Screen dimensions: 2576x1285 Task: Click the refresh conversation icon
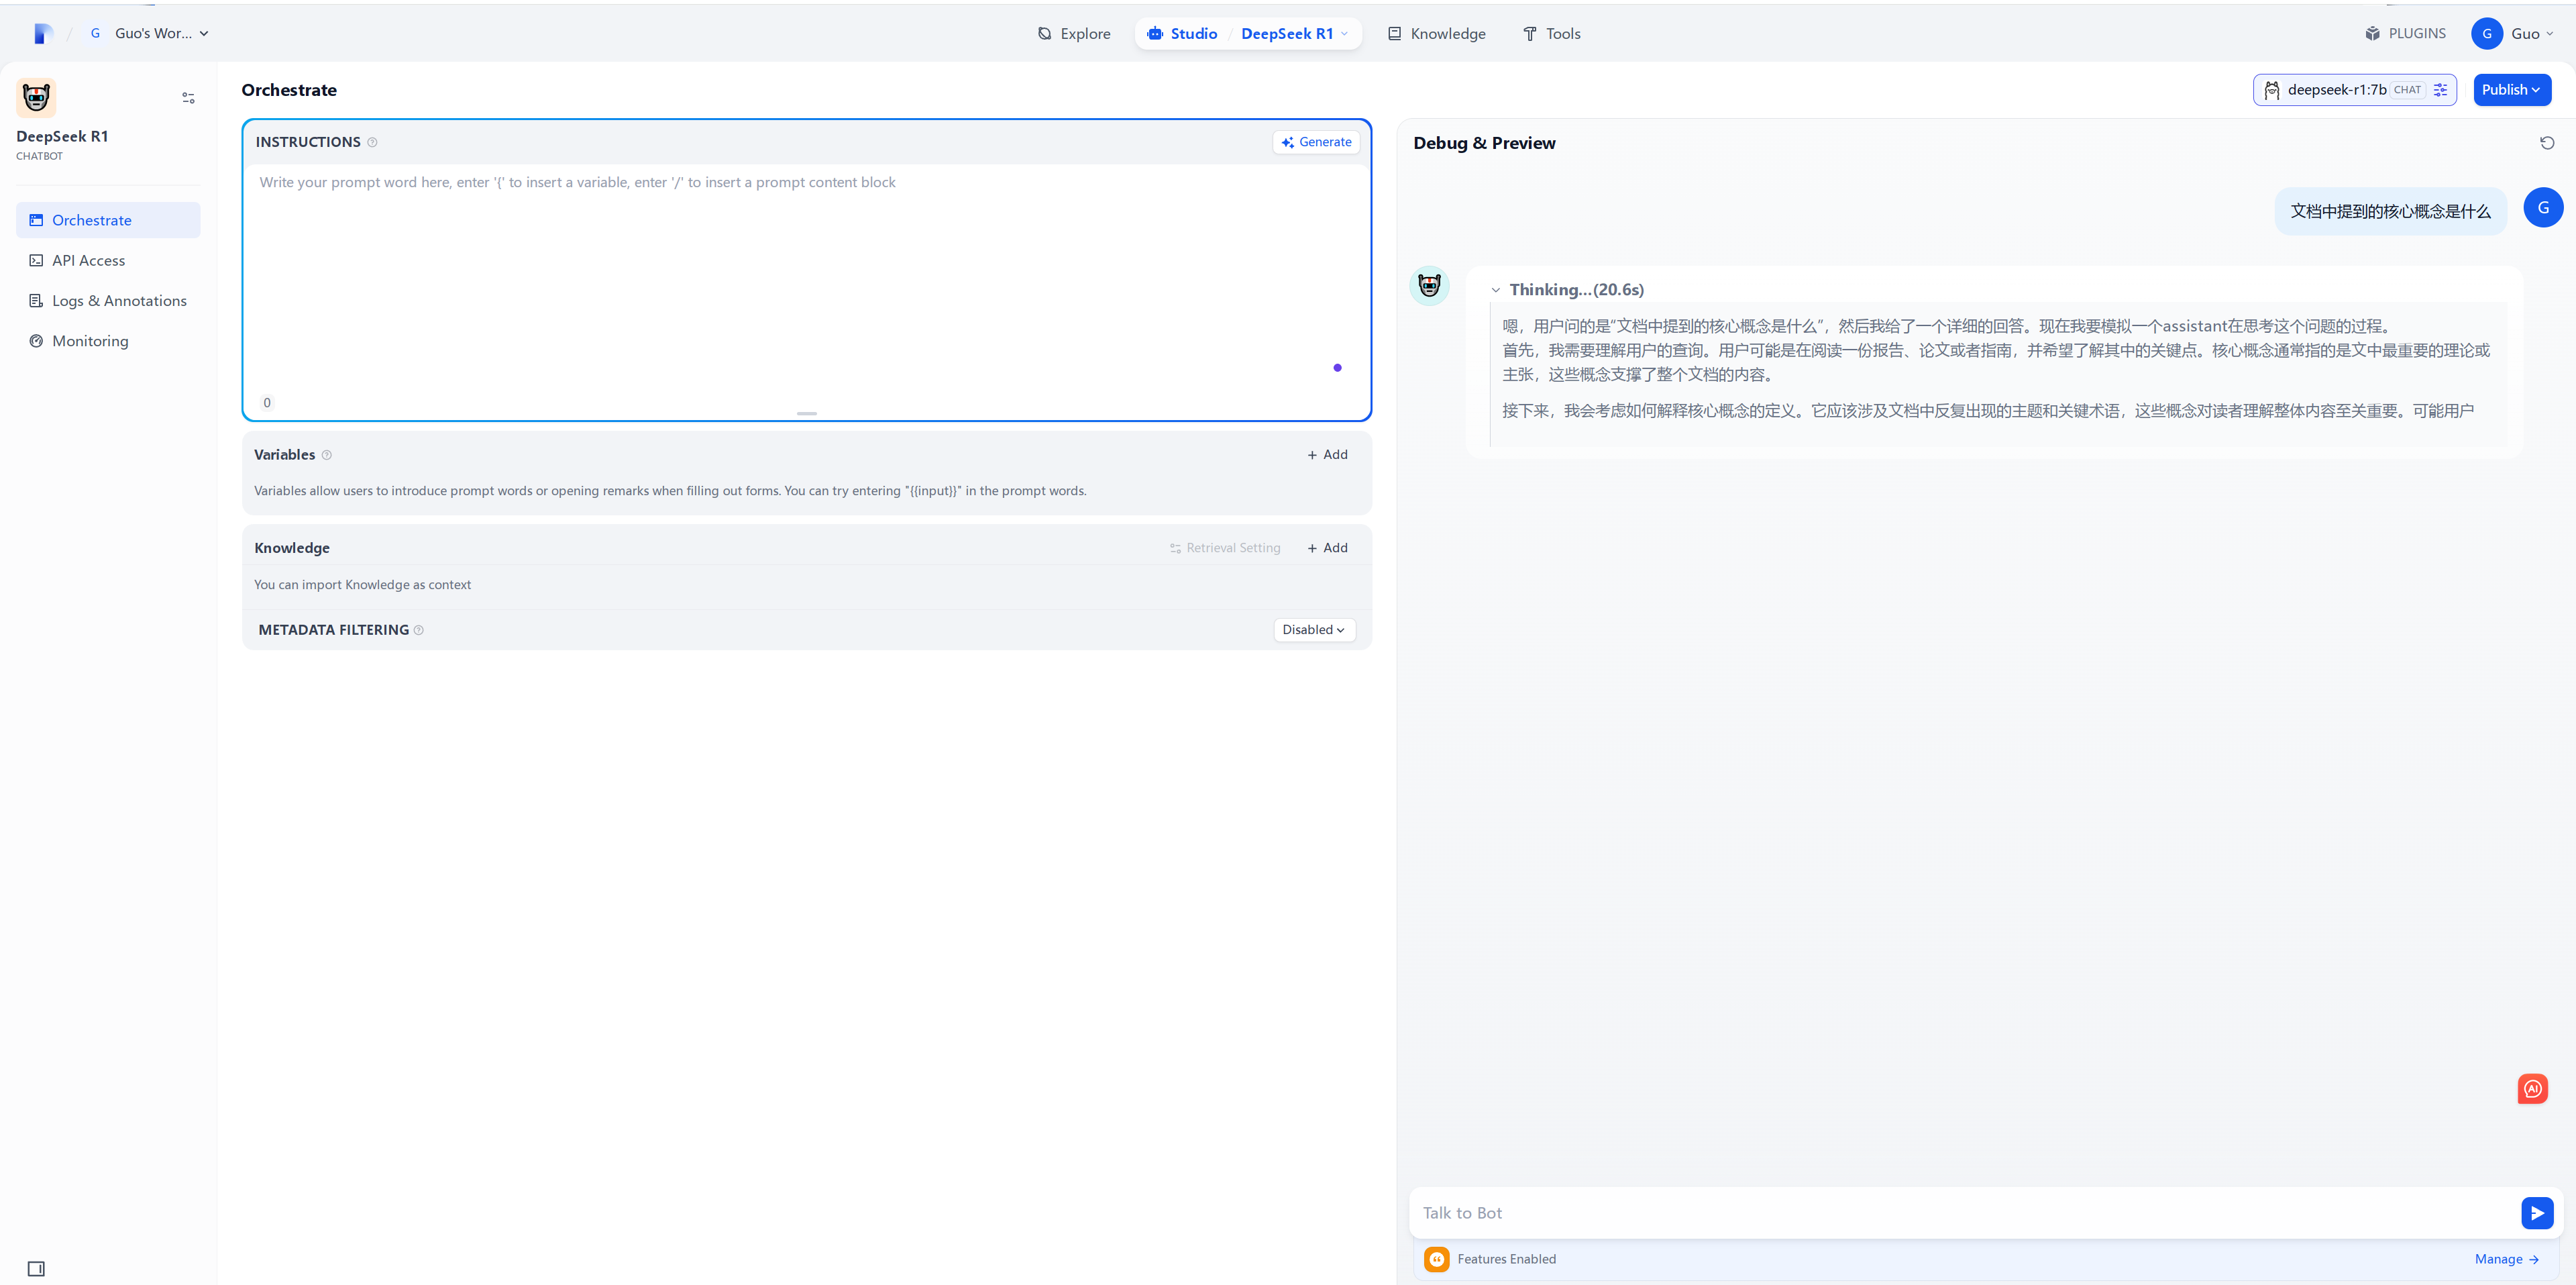[2546, 143]
